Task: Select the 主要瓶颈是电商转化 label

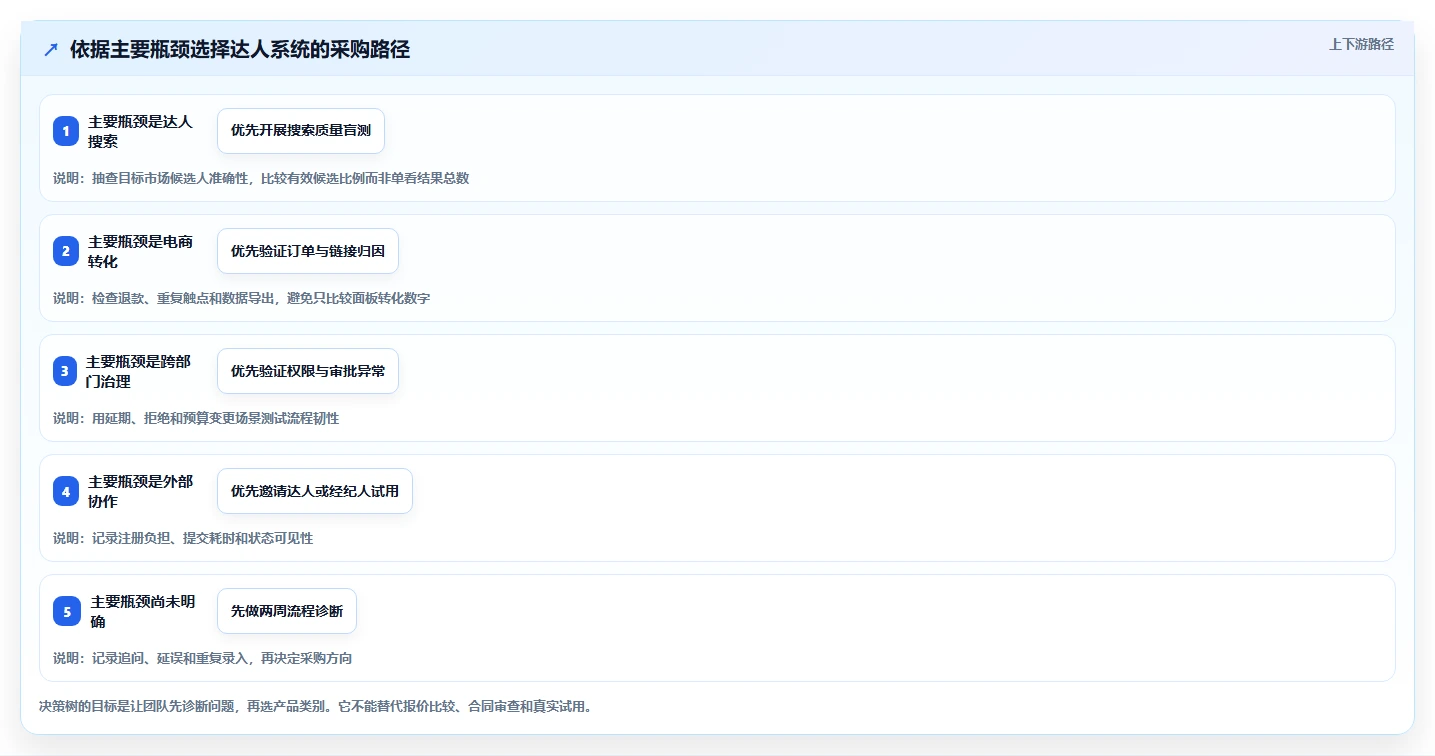Action: tap(140, 251)
